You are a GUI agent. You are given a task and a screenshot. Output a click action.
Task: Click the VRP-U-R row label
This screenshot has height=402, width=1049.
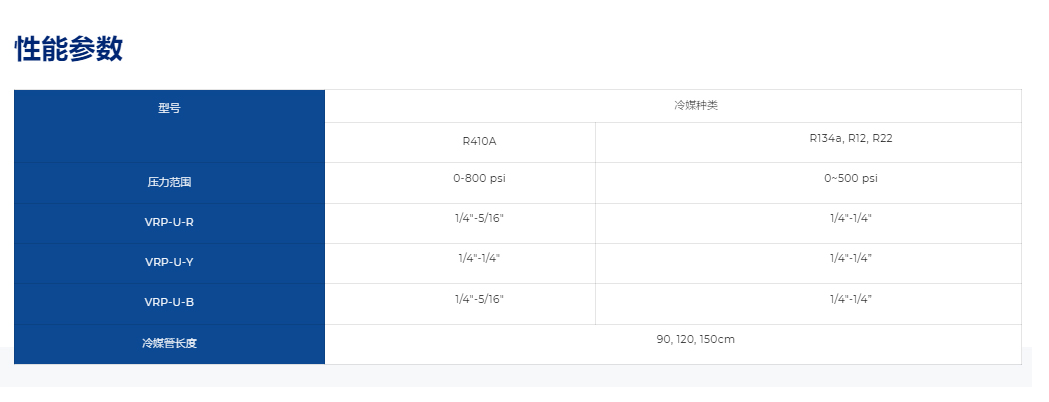169,222
